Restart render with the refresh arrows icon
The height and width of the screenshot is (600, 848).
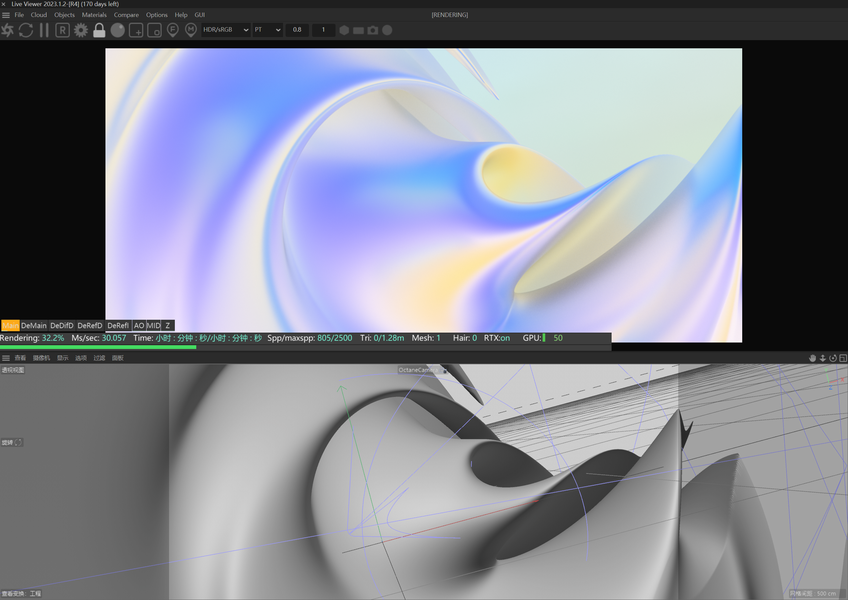click(26, 30)
